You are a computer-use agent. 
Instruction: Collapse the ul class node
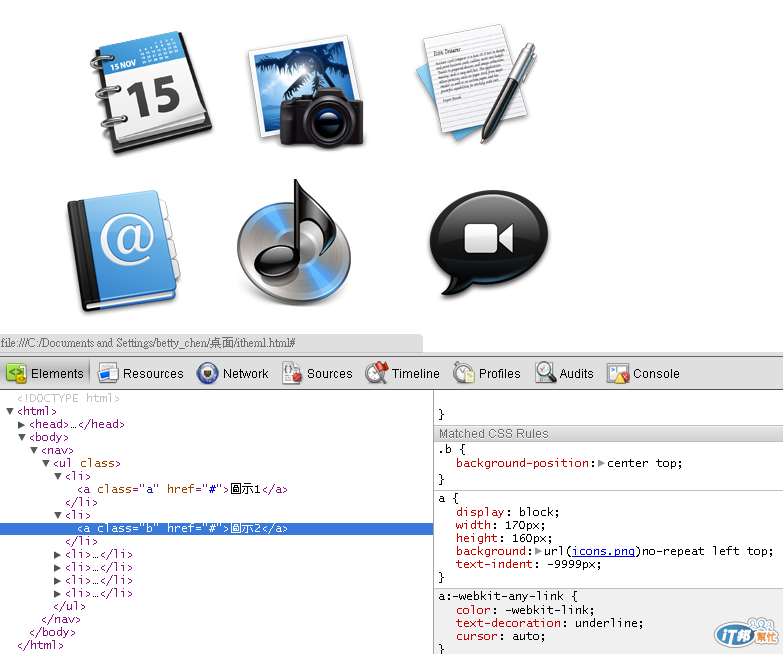point(46,463)
